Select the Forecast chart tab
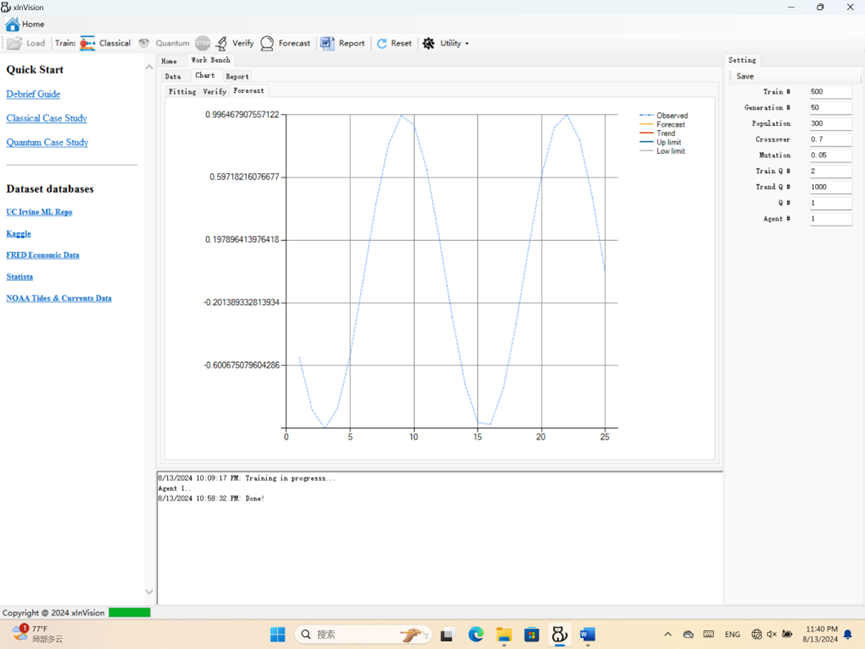 tap(249, 91)
